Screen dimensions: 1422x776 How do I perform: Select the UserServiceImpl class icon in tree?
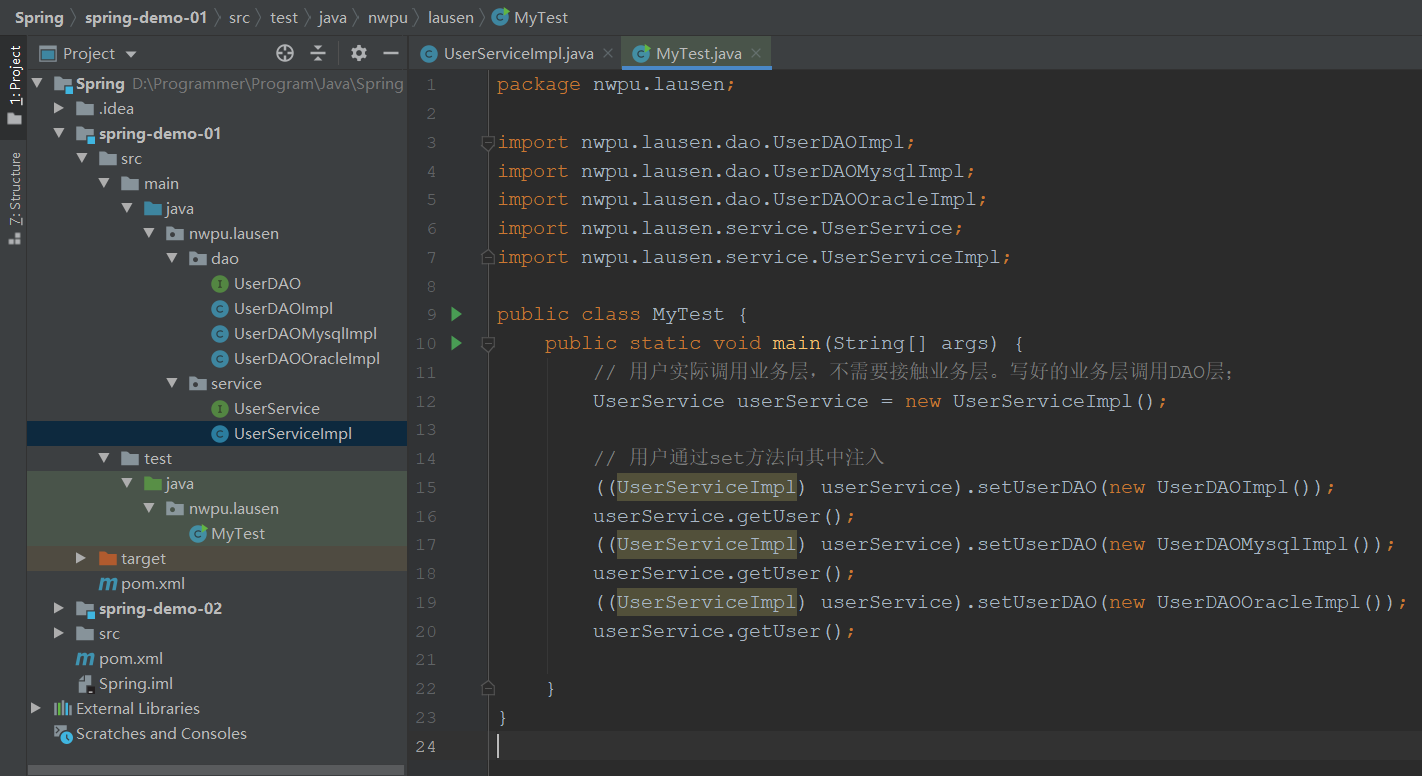220,434
